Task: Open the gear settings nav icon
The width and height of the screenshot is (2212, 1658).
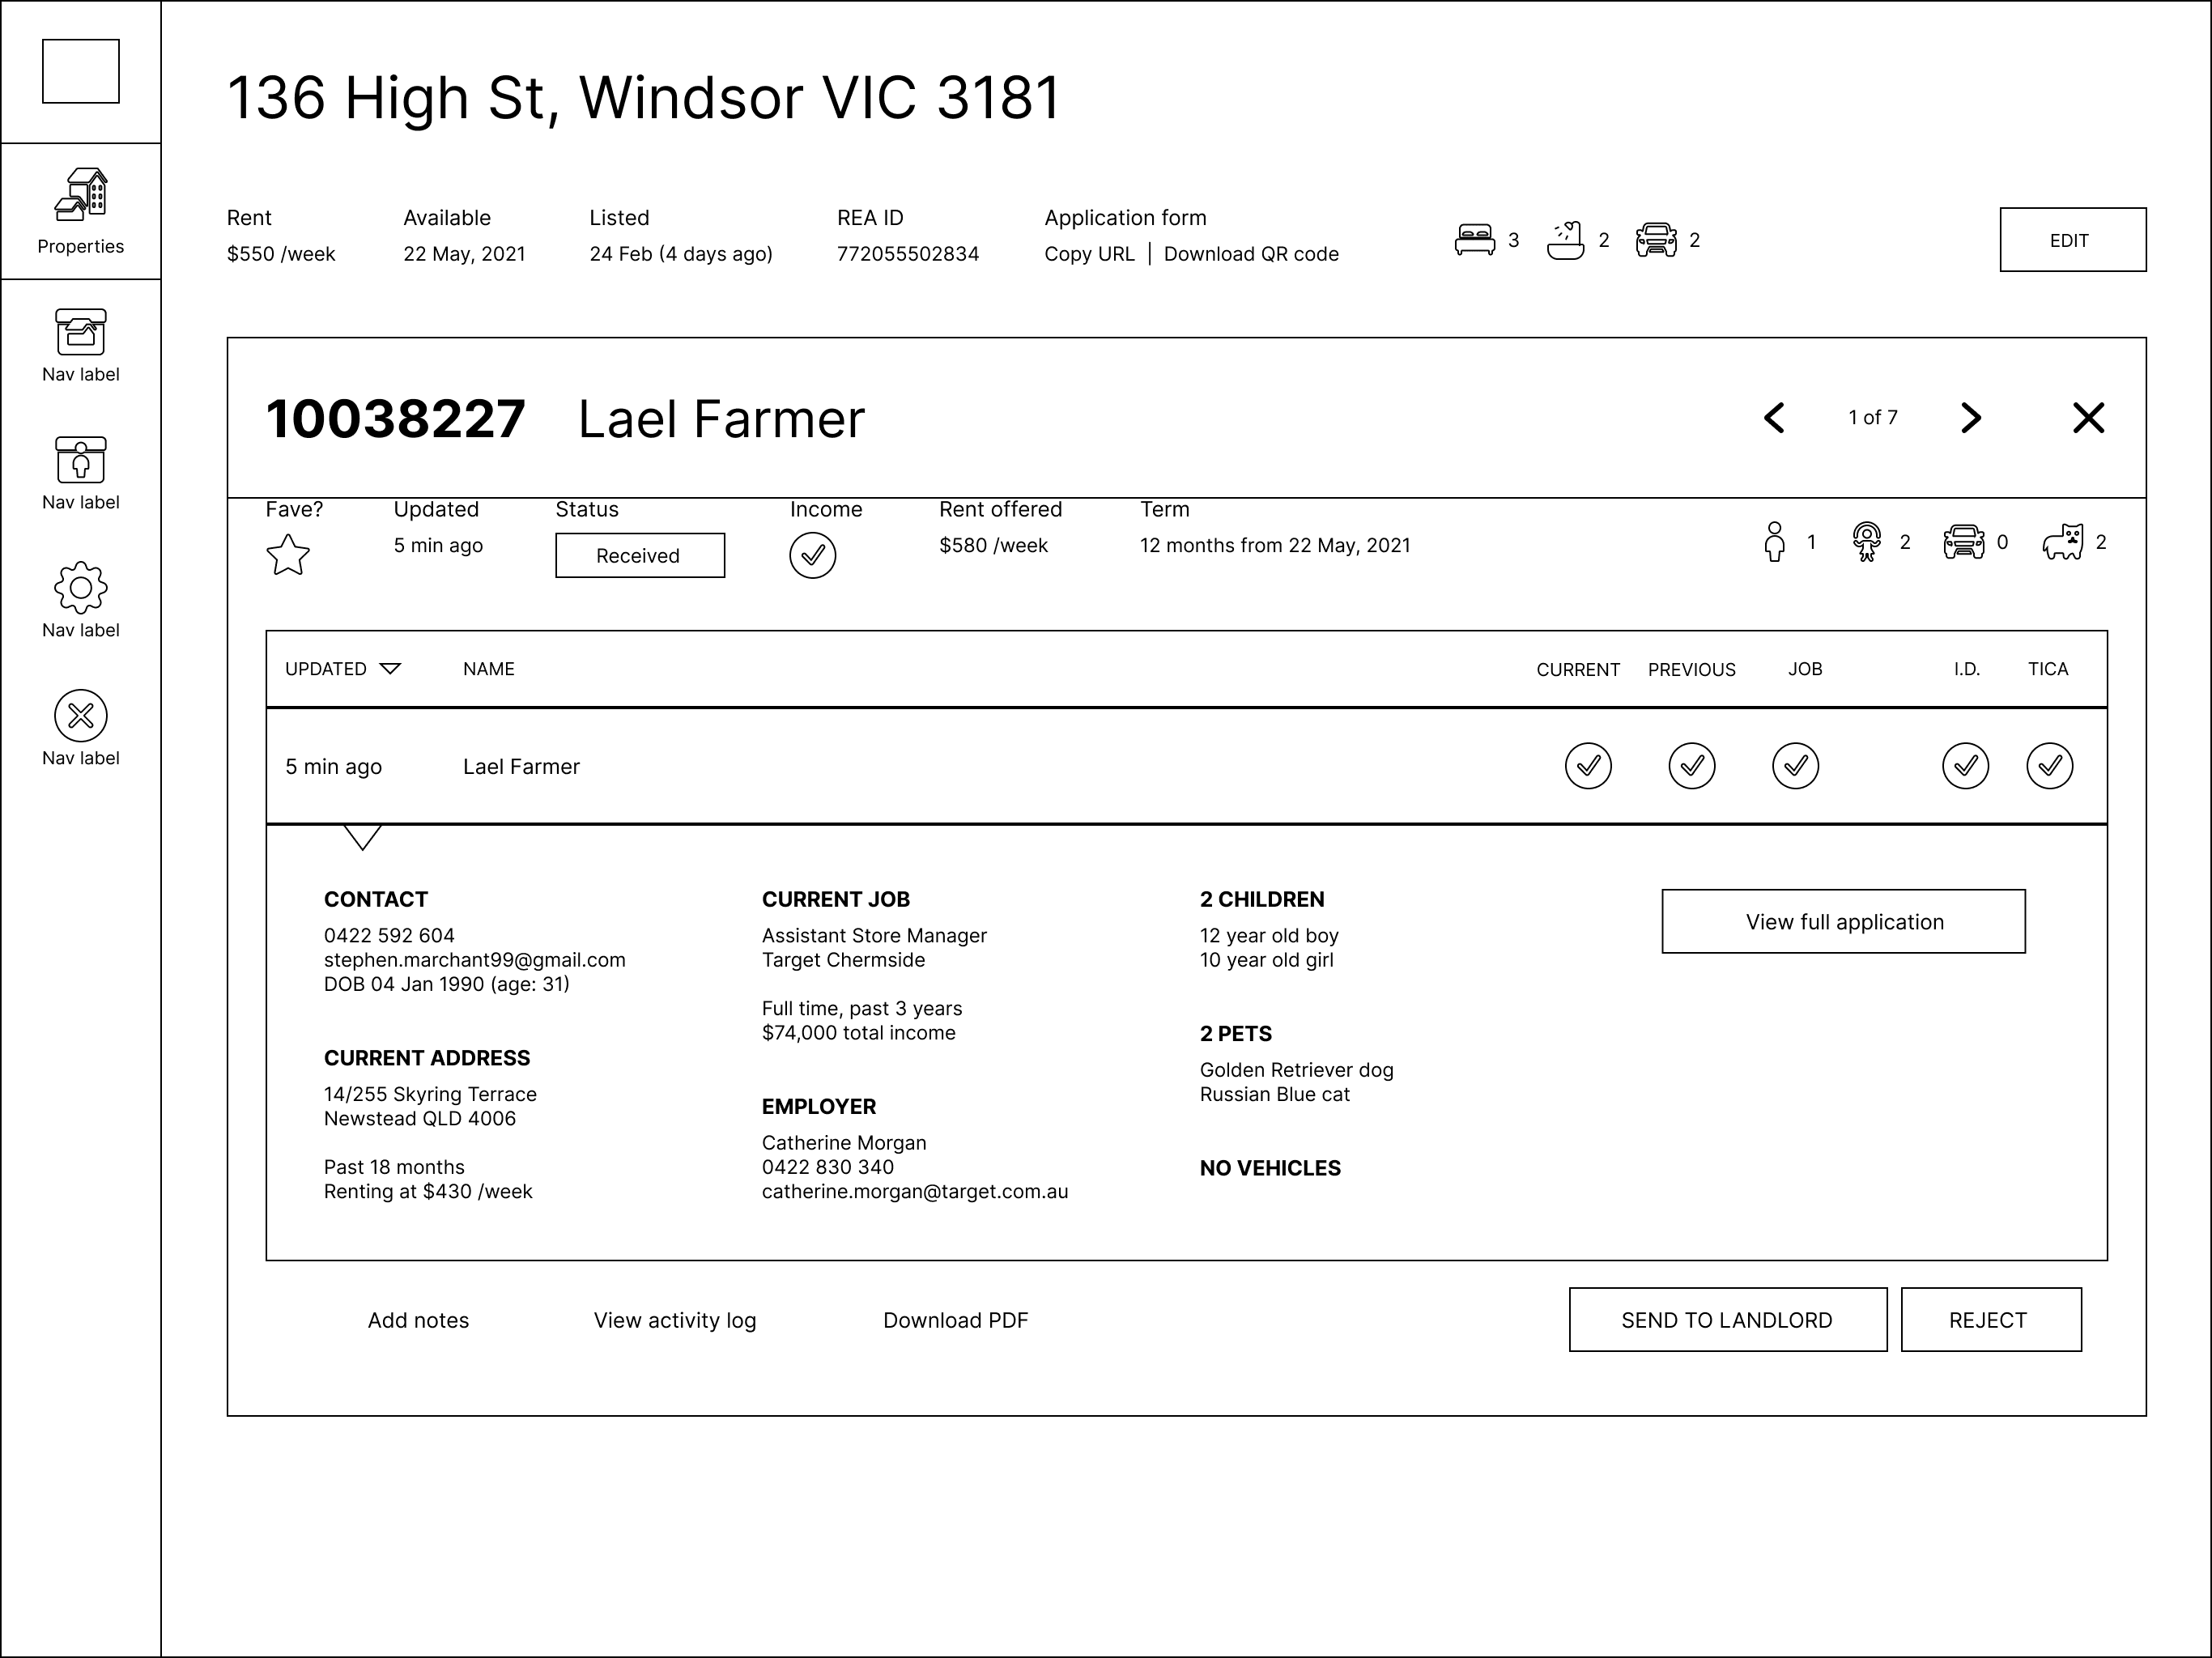Action: (81, 588)
